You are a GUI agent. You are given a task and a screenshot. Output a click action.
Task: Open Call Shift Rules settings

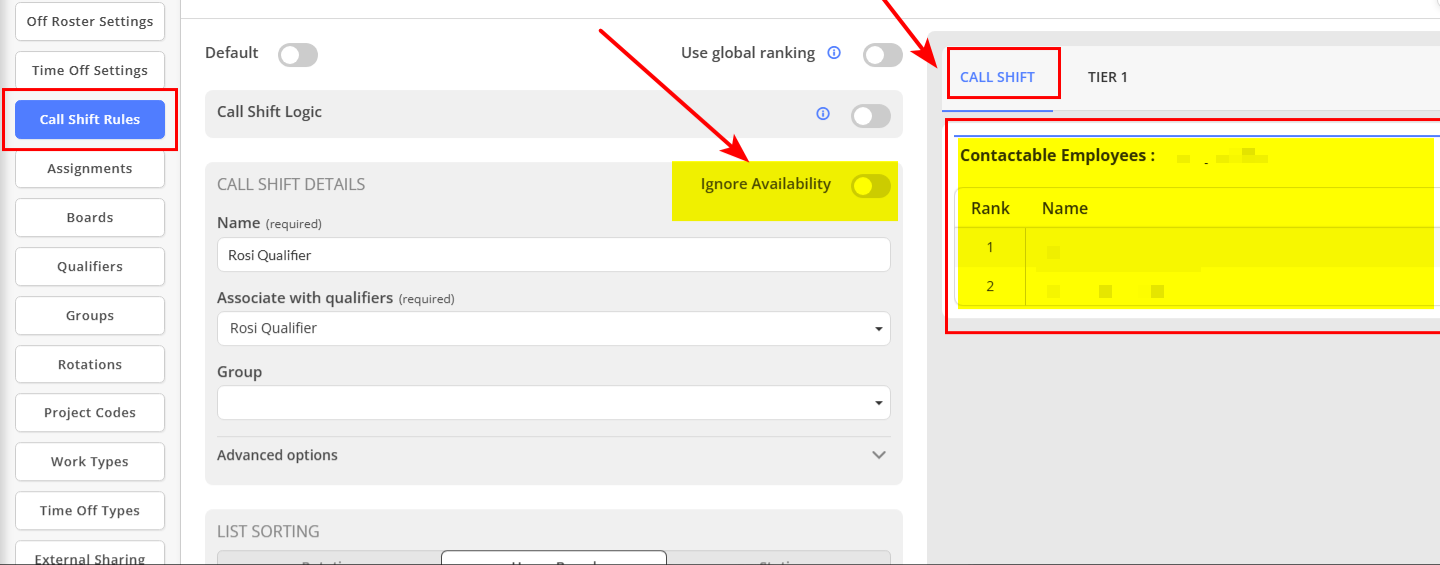pos(90,119)
